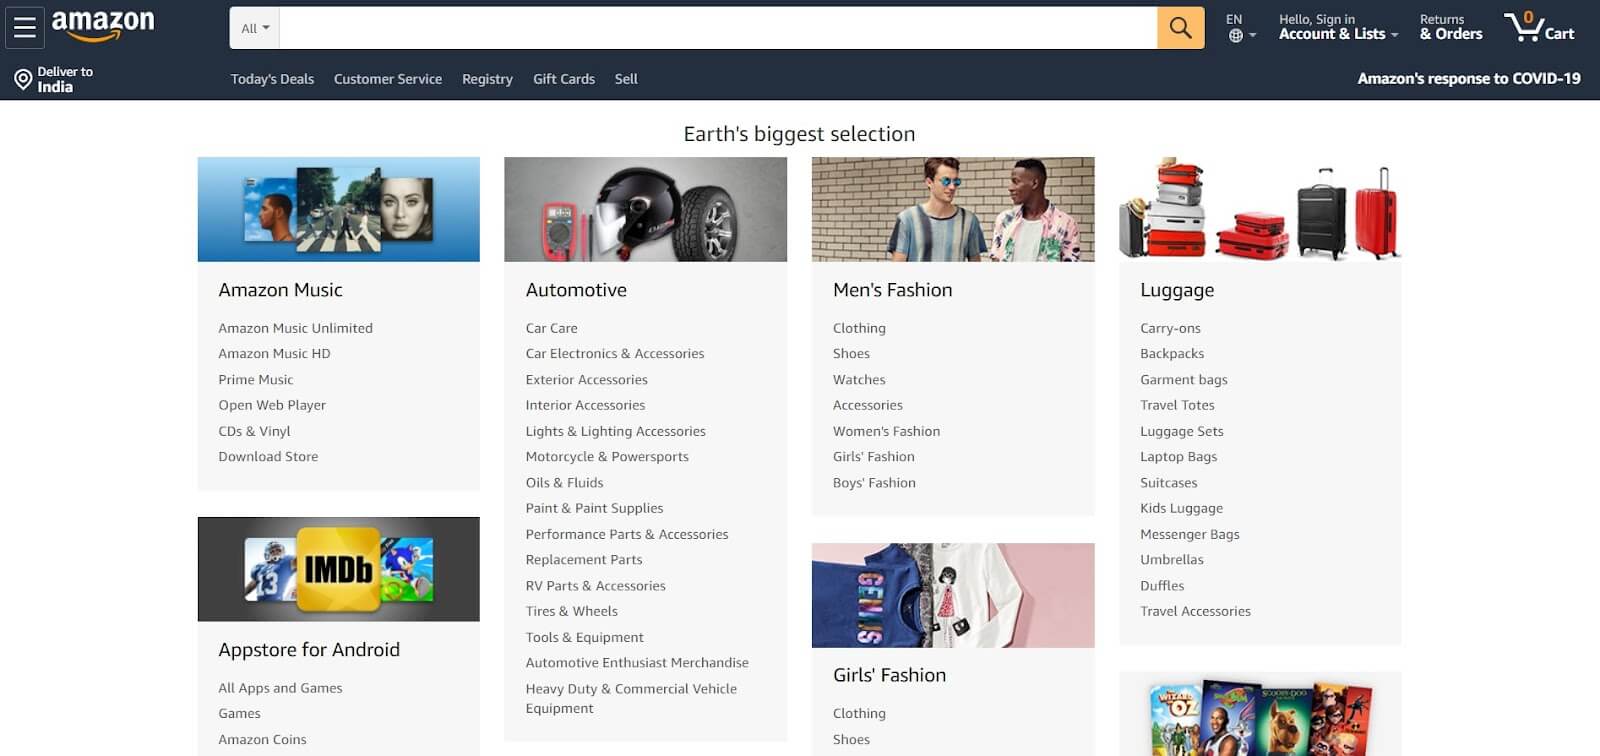The image size is (1600, 756).
Task: Click the globe language icon
Action: [x=1236, y=36]
